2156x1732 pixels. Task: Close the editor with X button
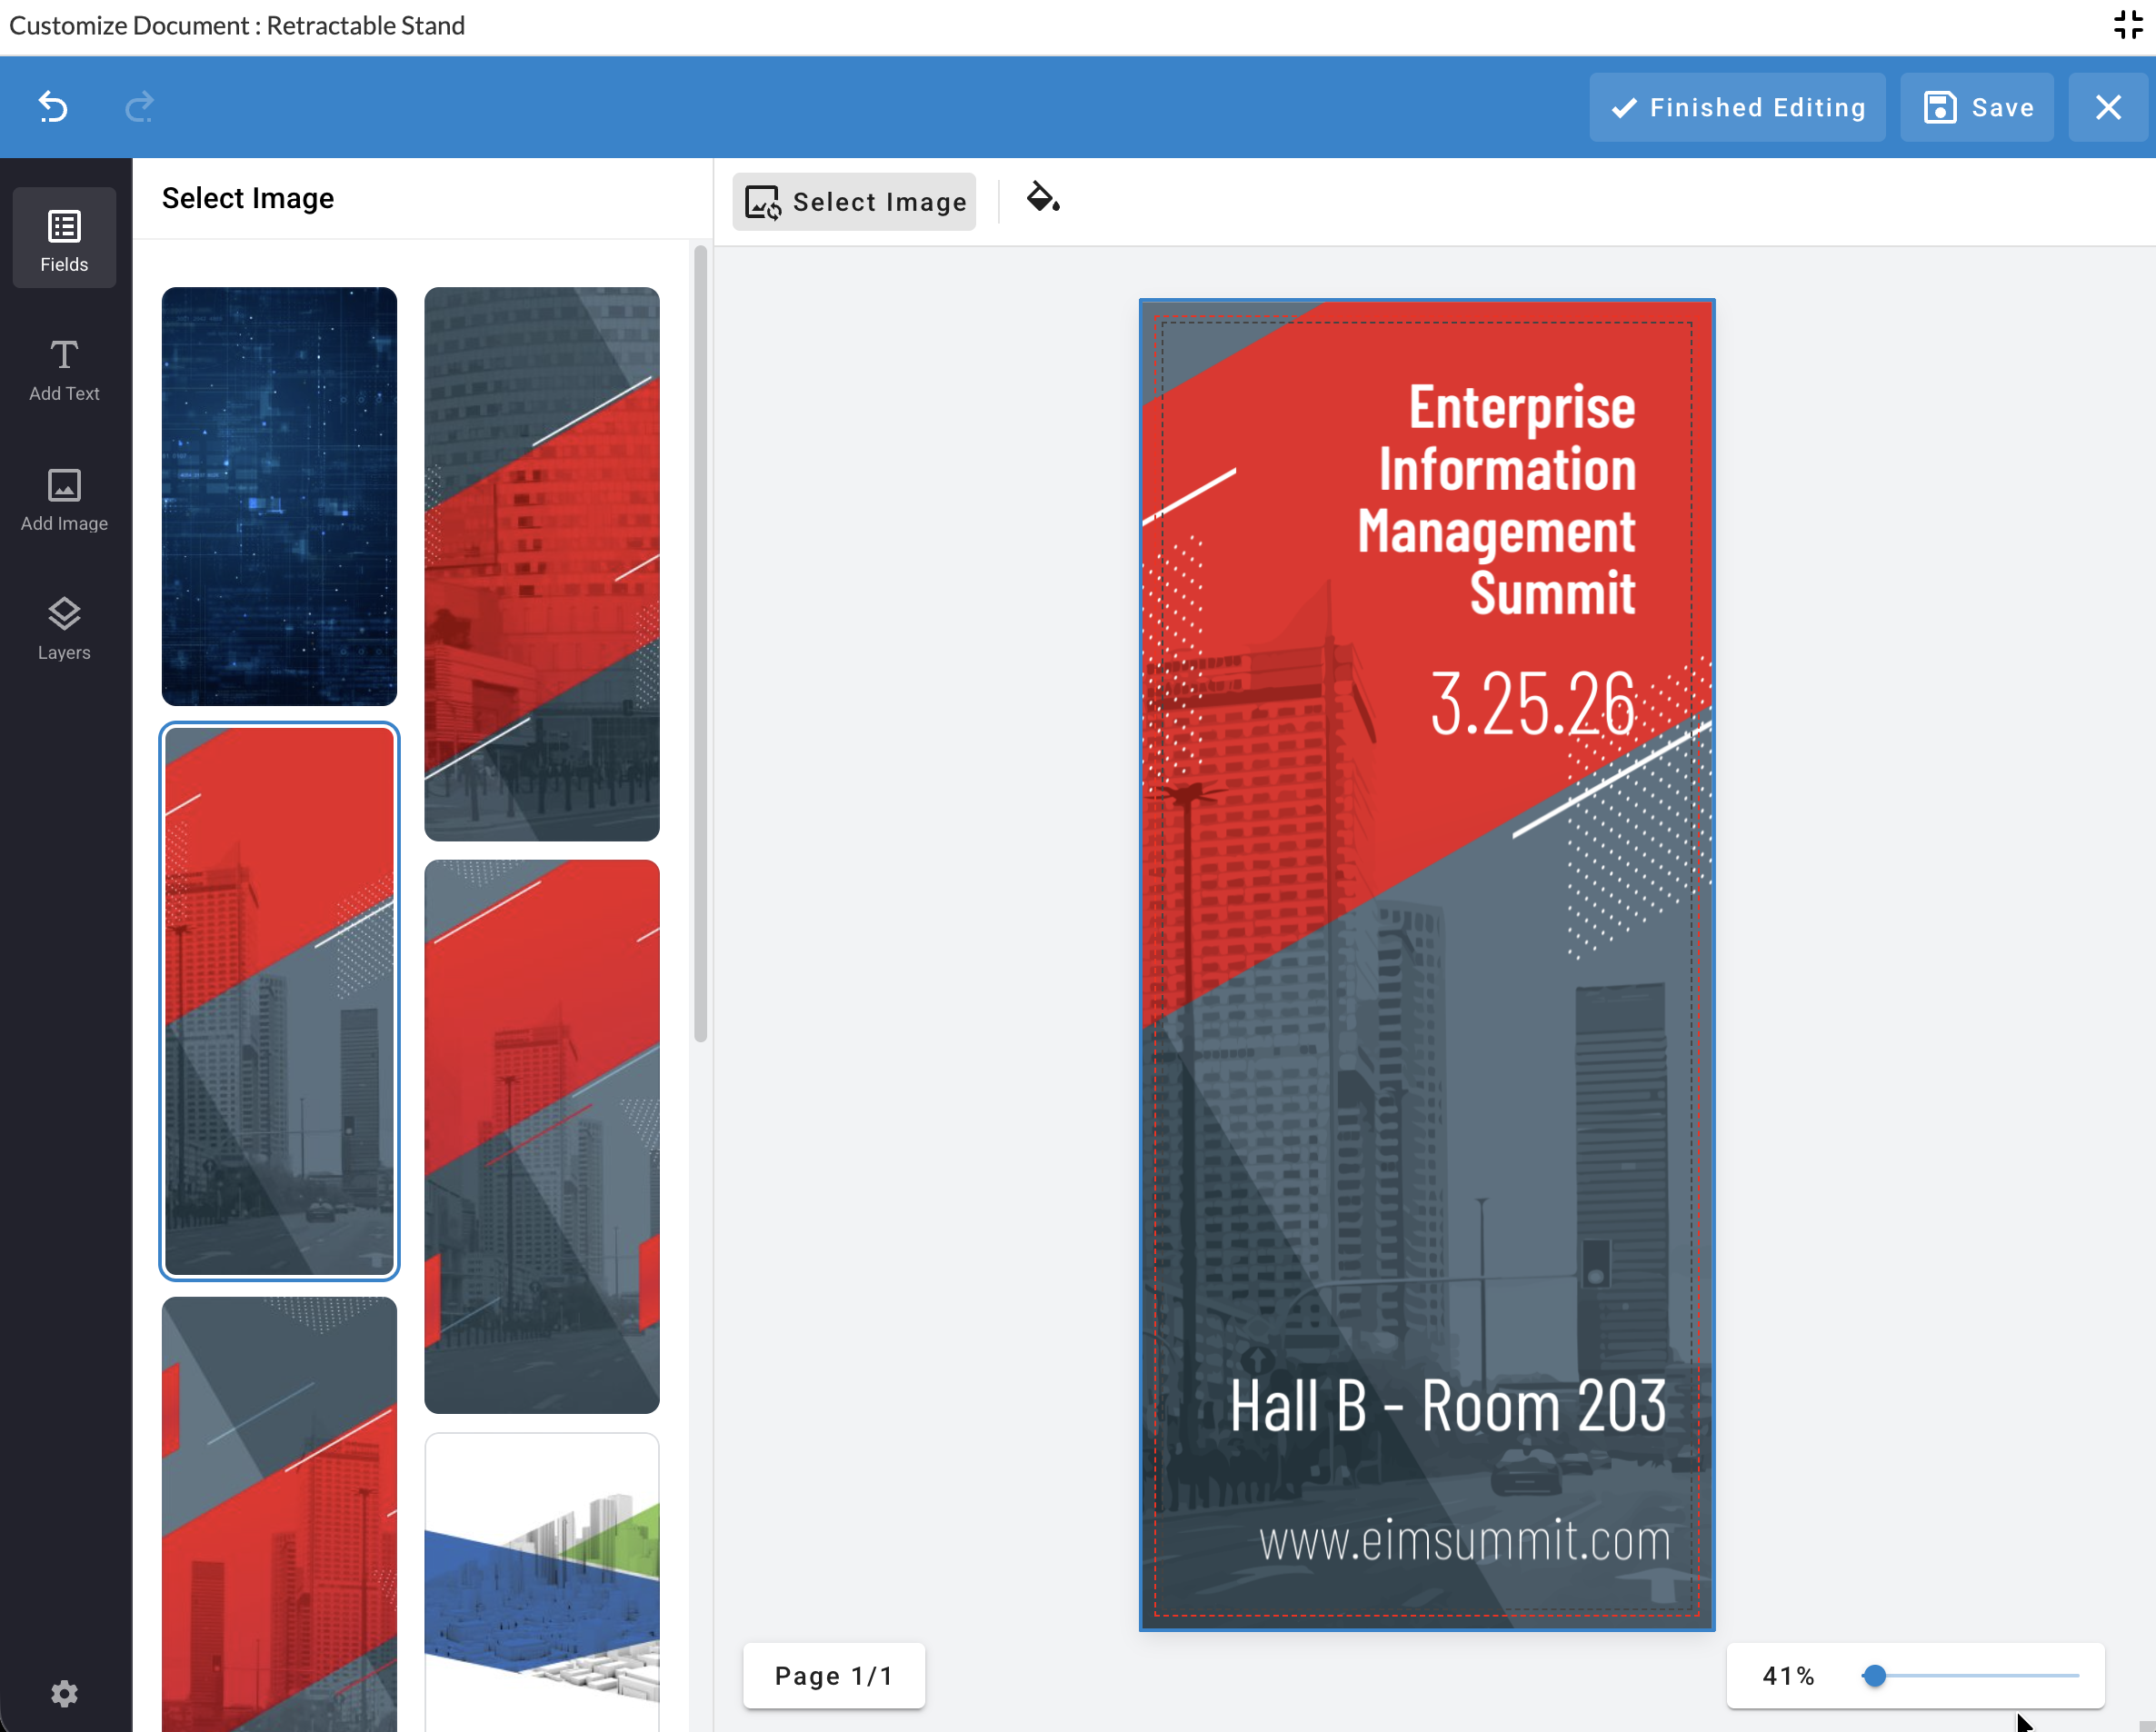2108,107
